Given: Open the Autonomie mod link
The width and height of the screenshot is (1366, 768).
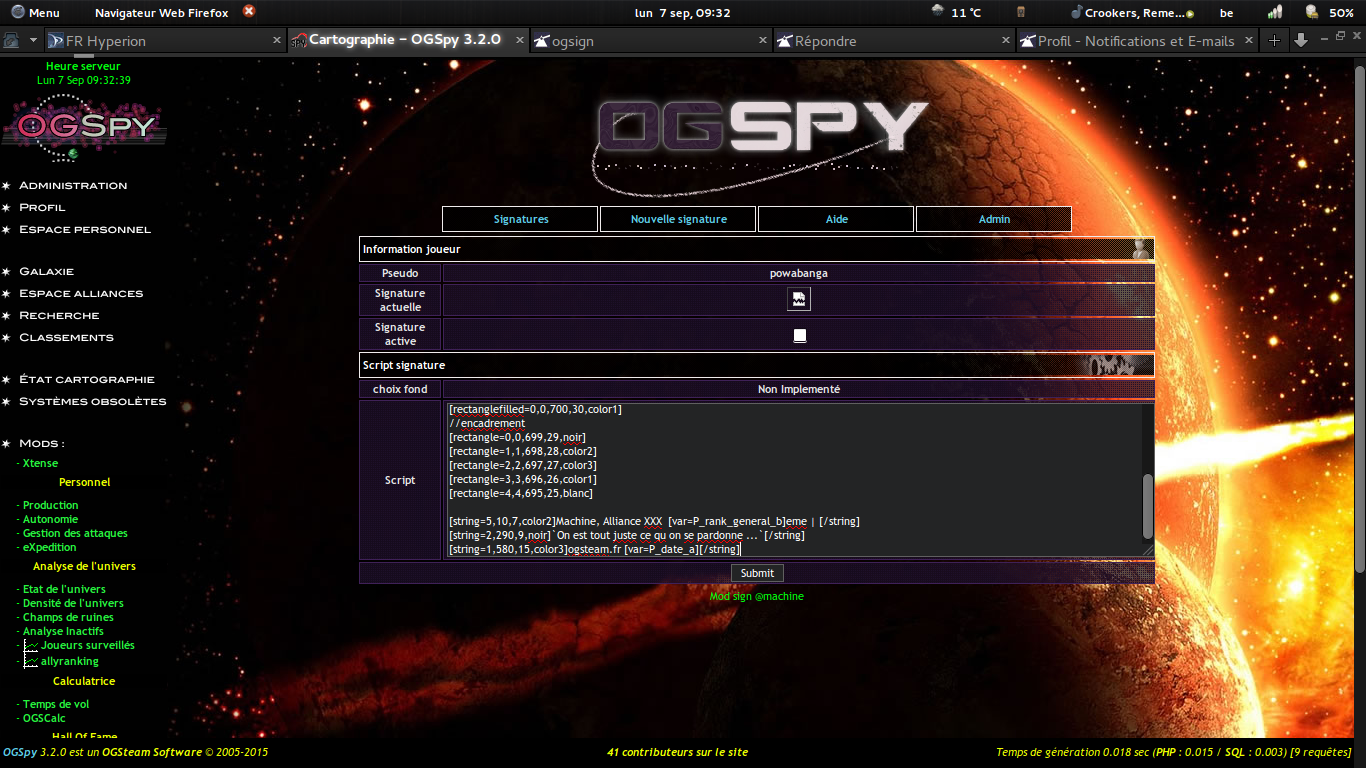Looking at the screenshot, I should point(50,520).
